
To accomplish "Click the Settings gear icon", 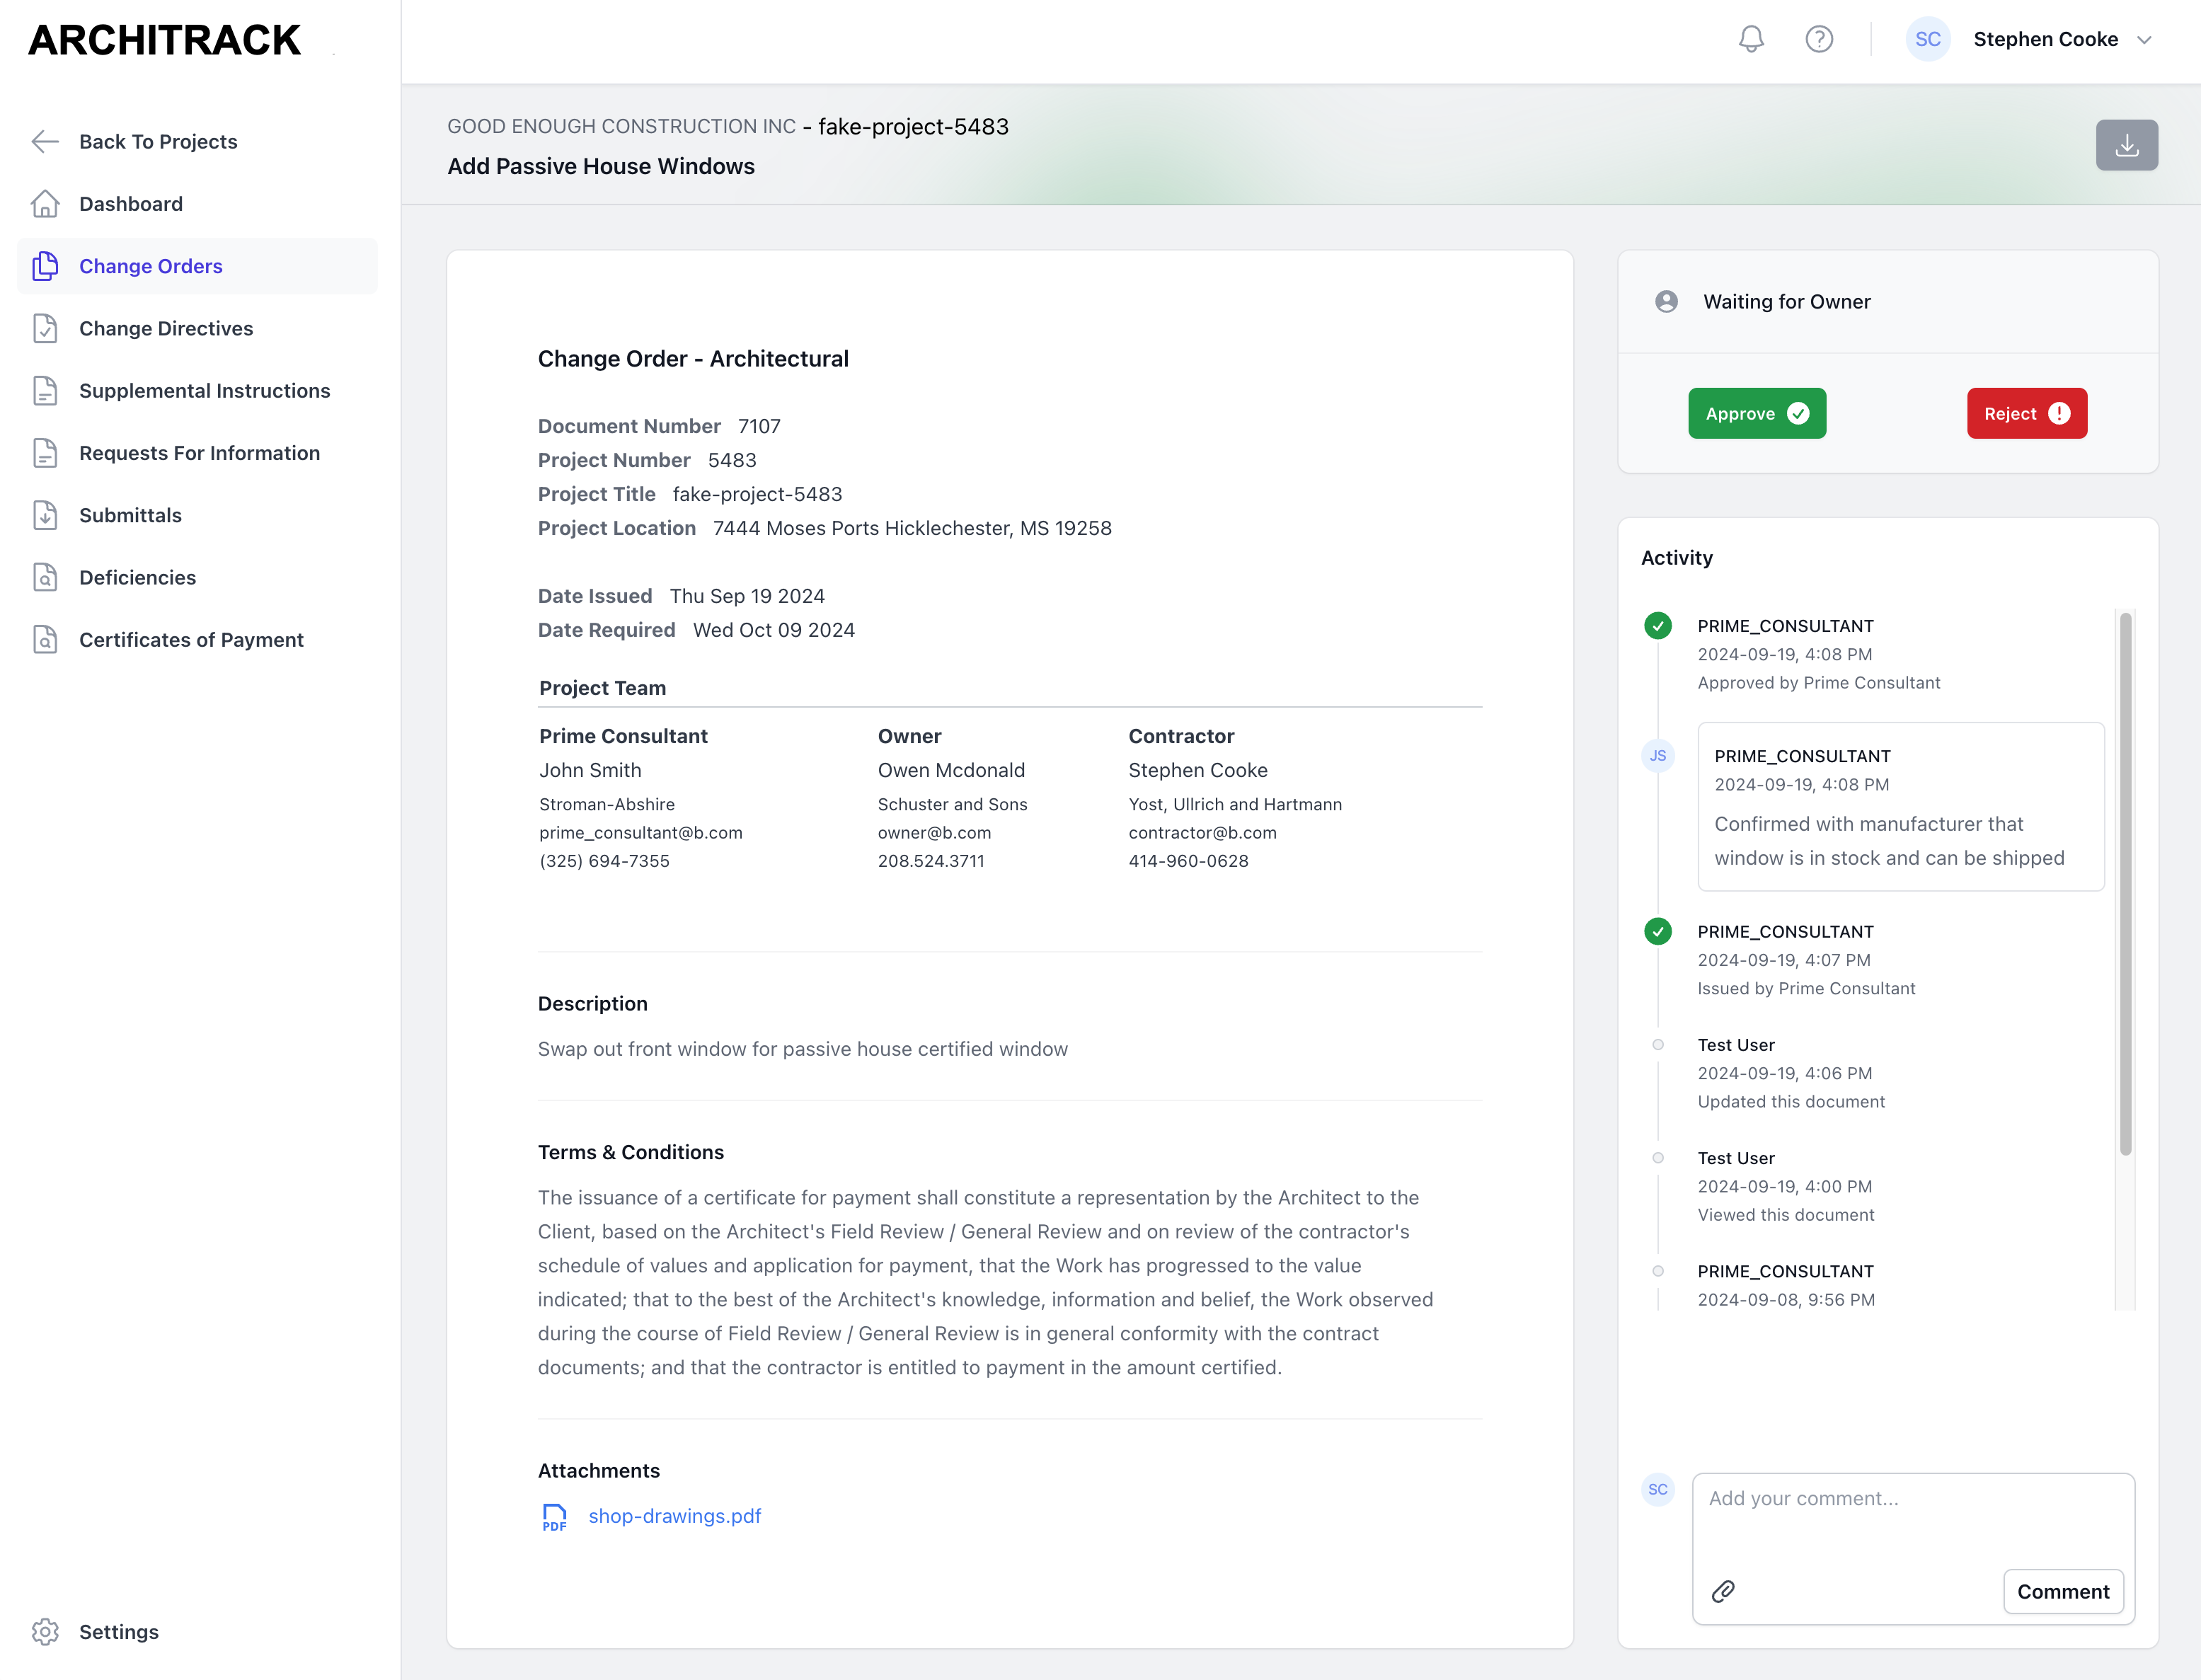I will click(45, 1632).
